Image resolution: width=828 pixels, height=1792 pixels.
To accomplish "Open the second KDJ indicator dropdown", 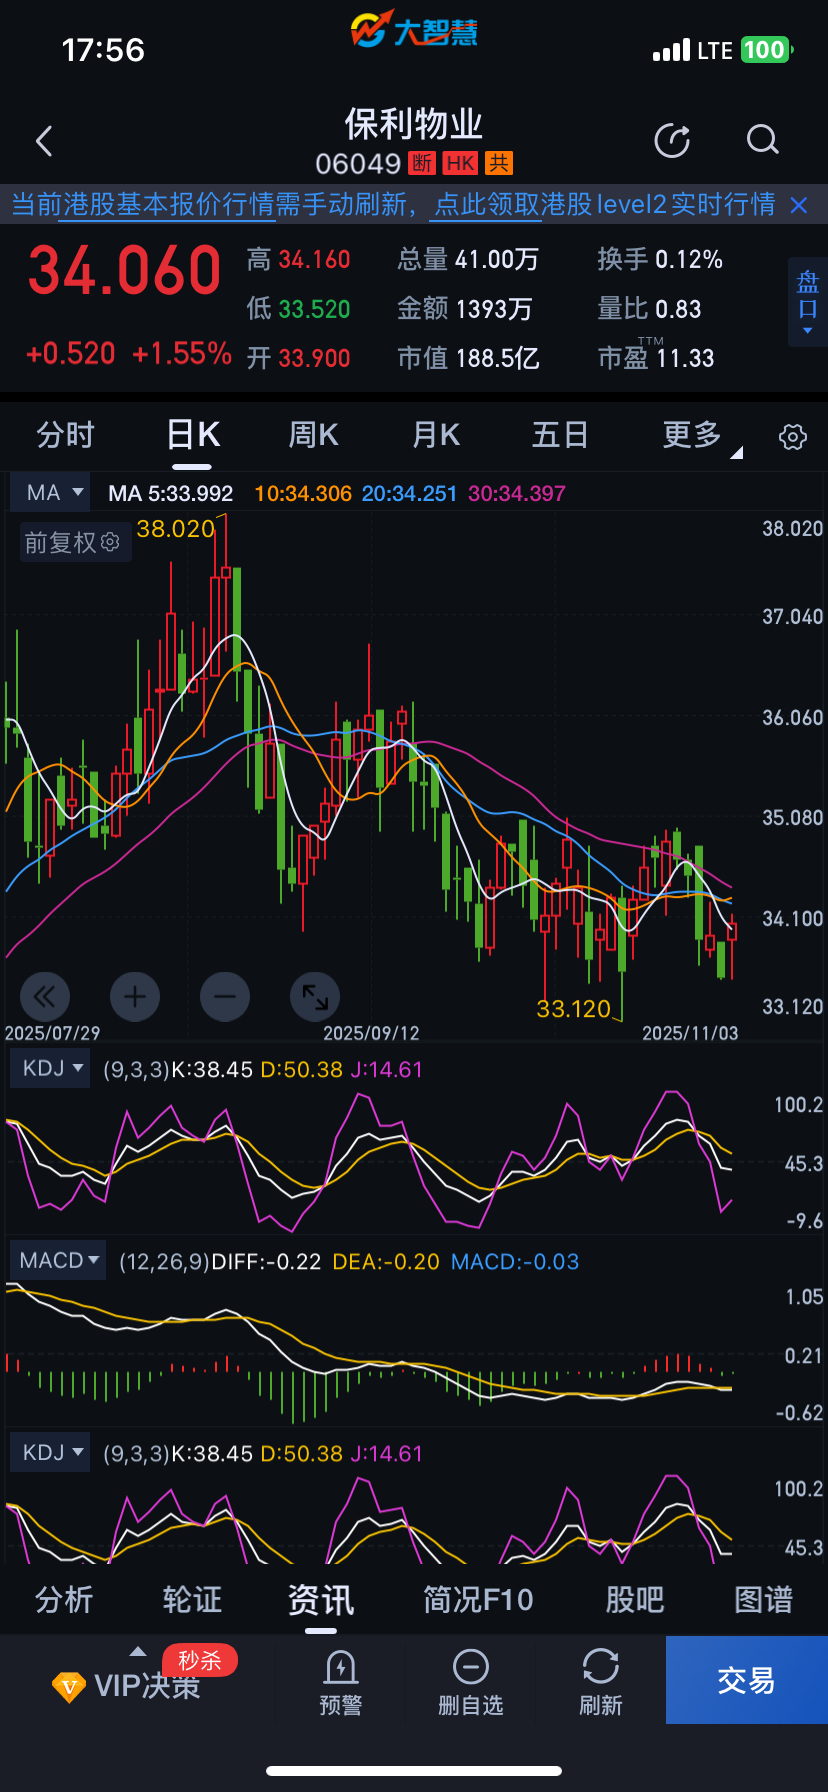I will point(51,1452).
